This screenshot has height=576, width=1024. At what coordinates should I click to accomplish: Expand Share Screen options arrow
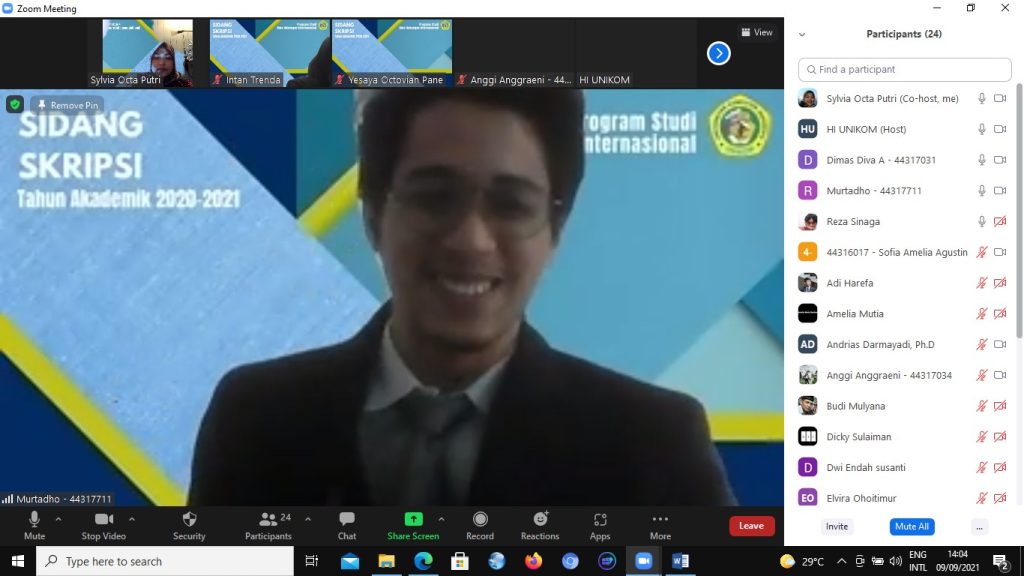tap(441, 520)
